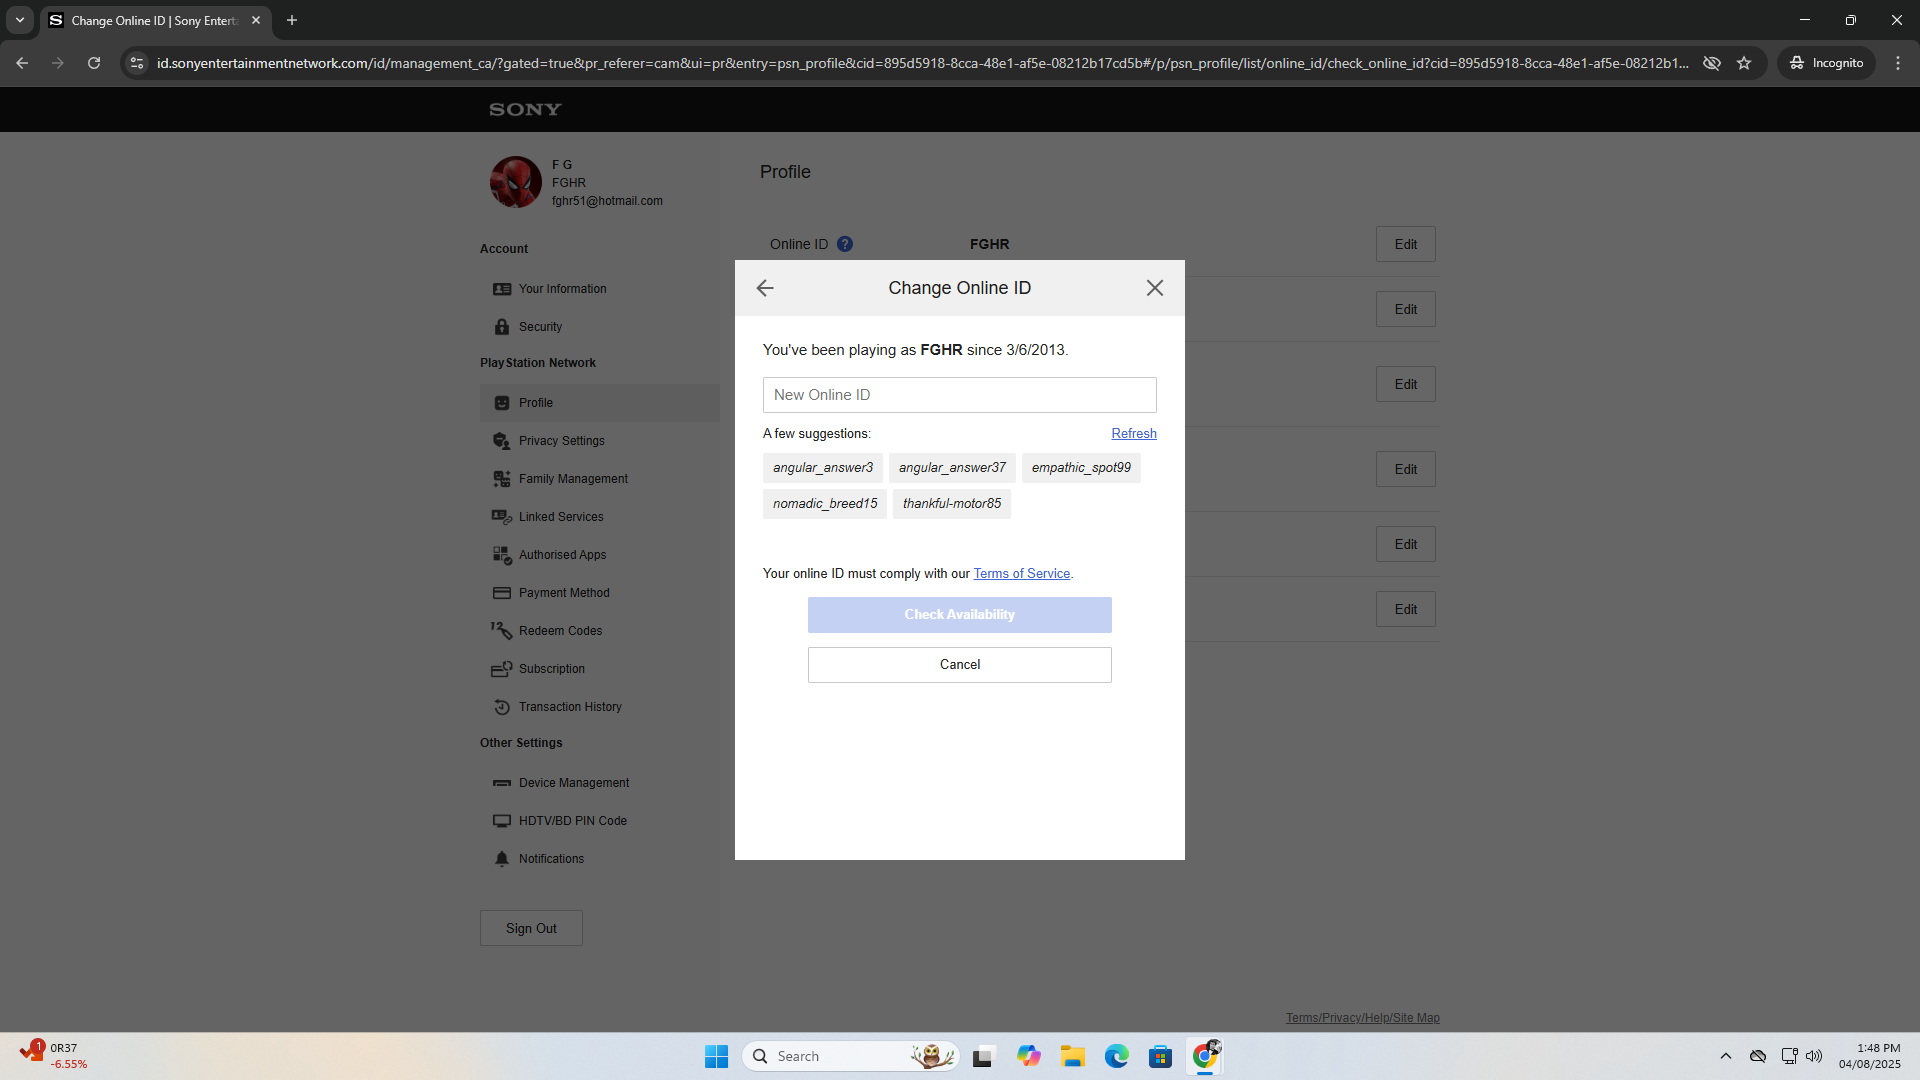
Task: Click the Transaction History clock icon
Action: coord(502,707)
